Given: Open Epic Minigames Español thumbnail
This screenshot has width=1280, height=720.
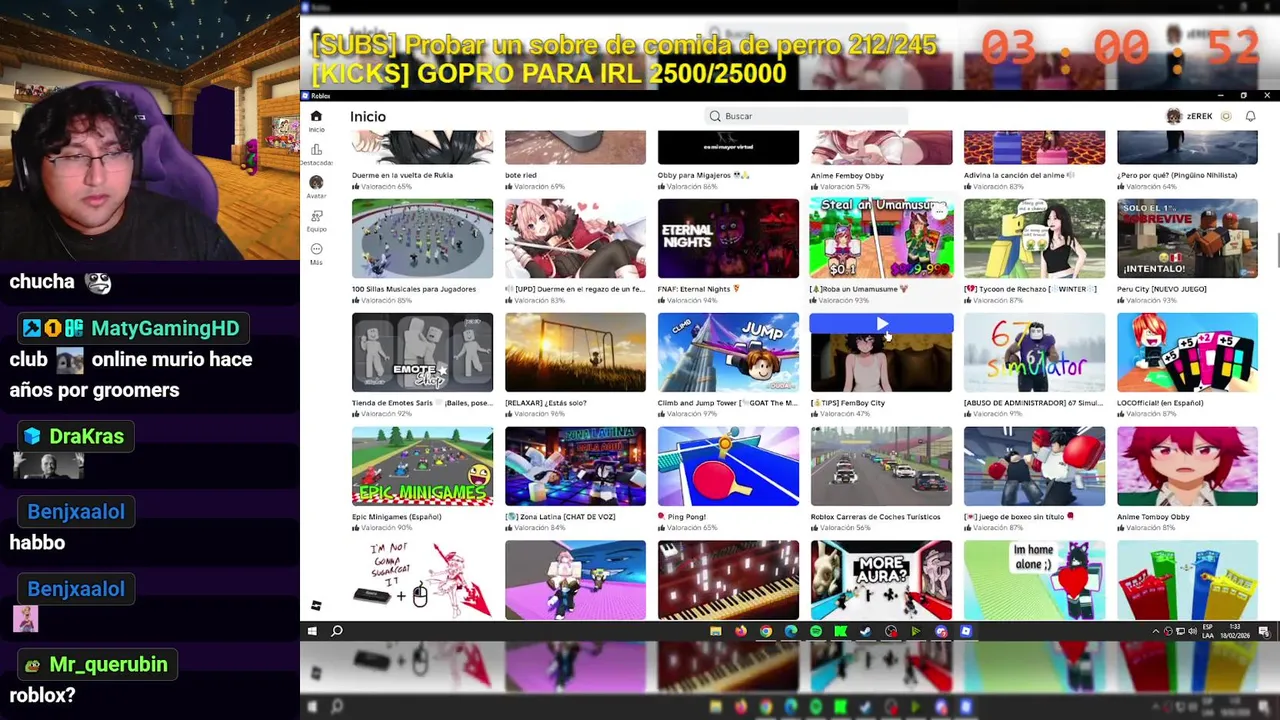Looking at the screenshot, I should pos(422,466).
